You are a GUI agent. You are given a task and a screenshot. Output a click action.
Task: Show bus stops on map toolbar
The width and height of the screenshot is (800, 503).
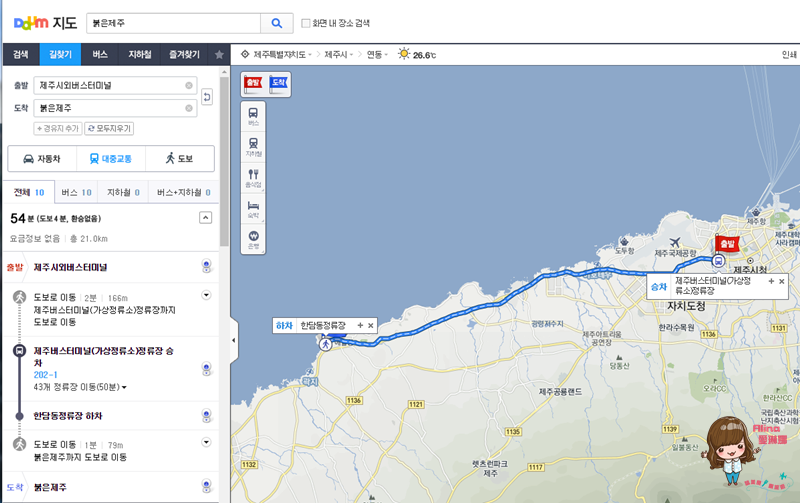[253, 116]
